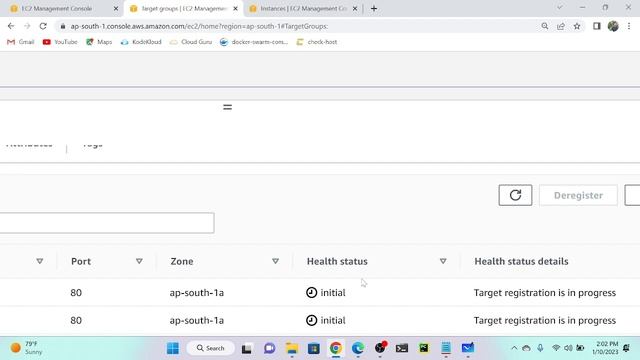Open the Maps bookmark
The image size is (640, 360).
(99, 42)
